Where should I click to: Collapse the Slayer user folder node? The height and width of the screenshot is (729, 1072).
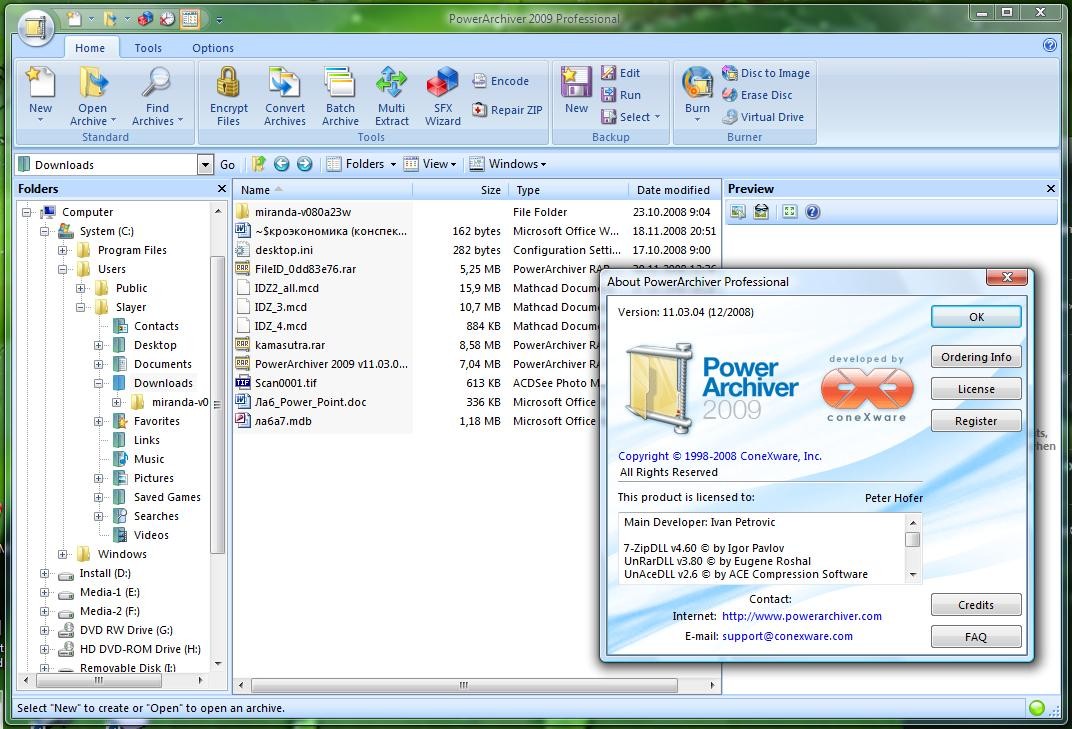pyautogui.click(x=81, y=308)
